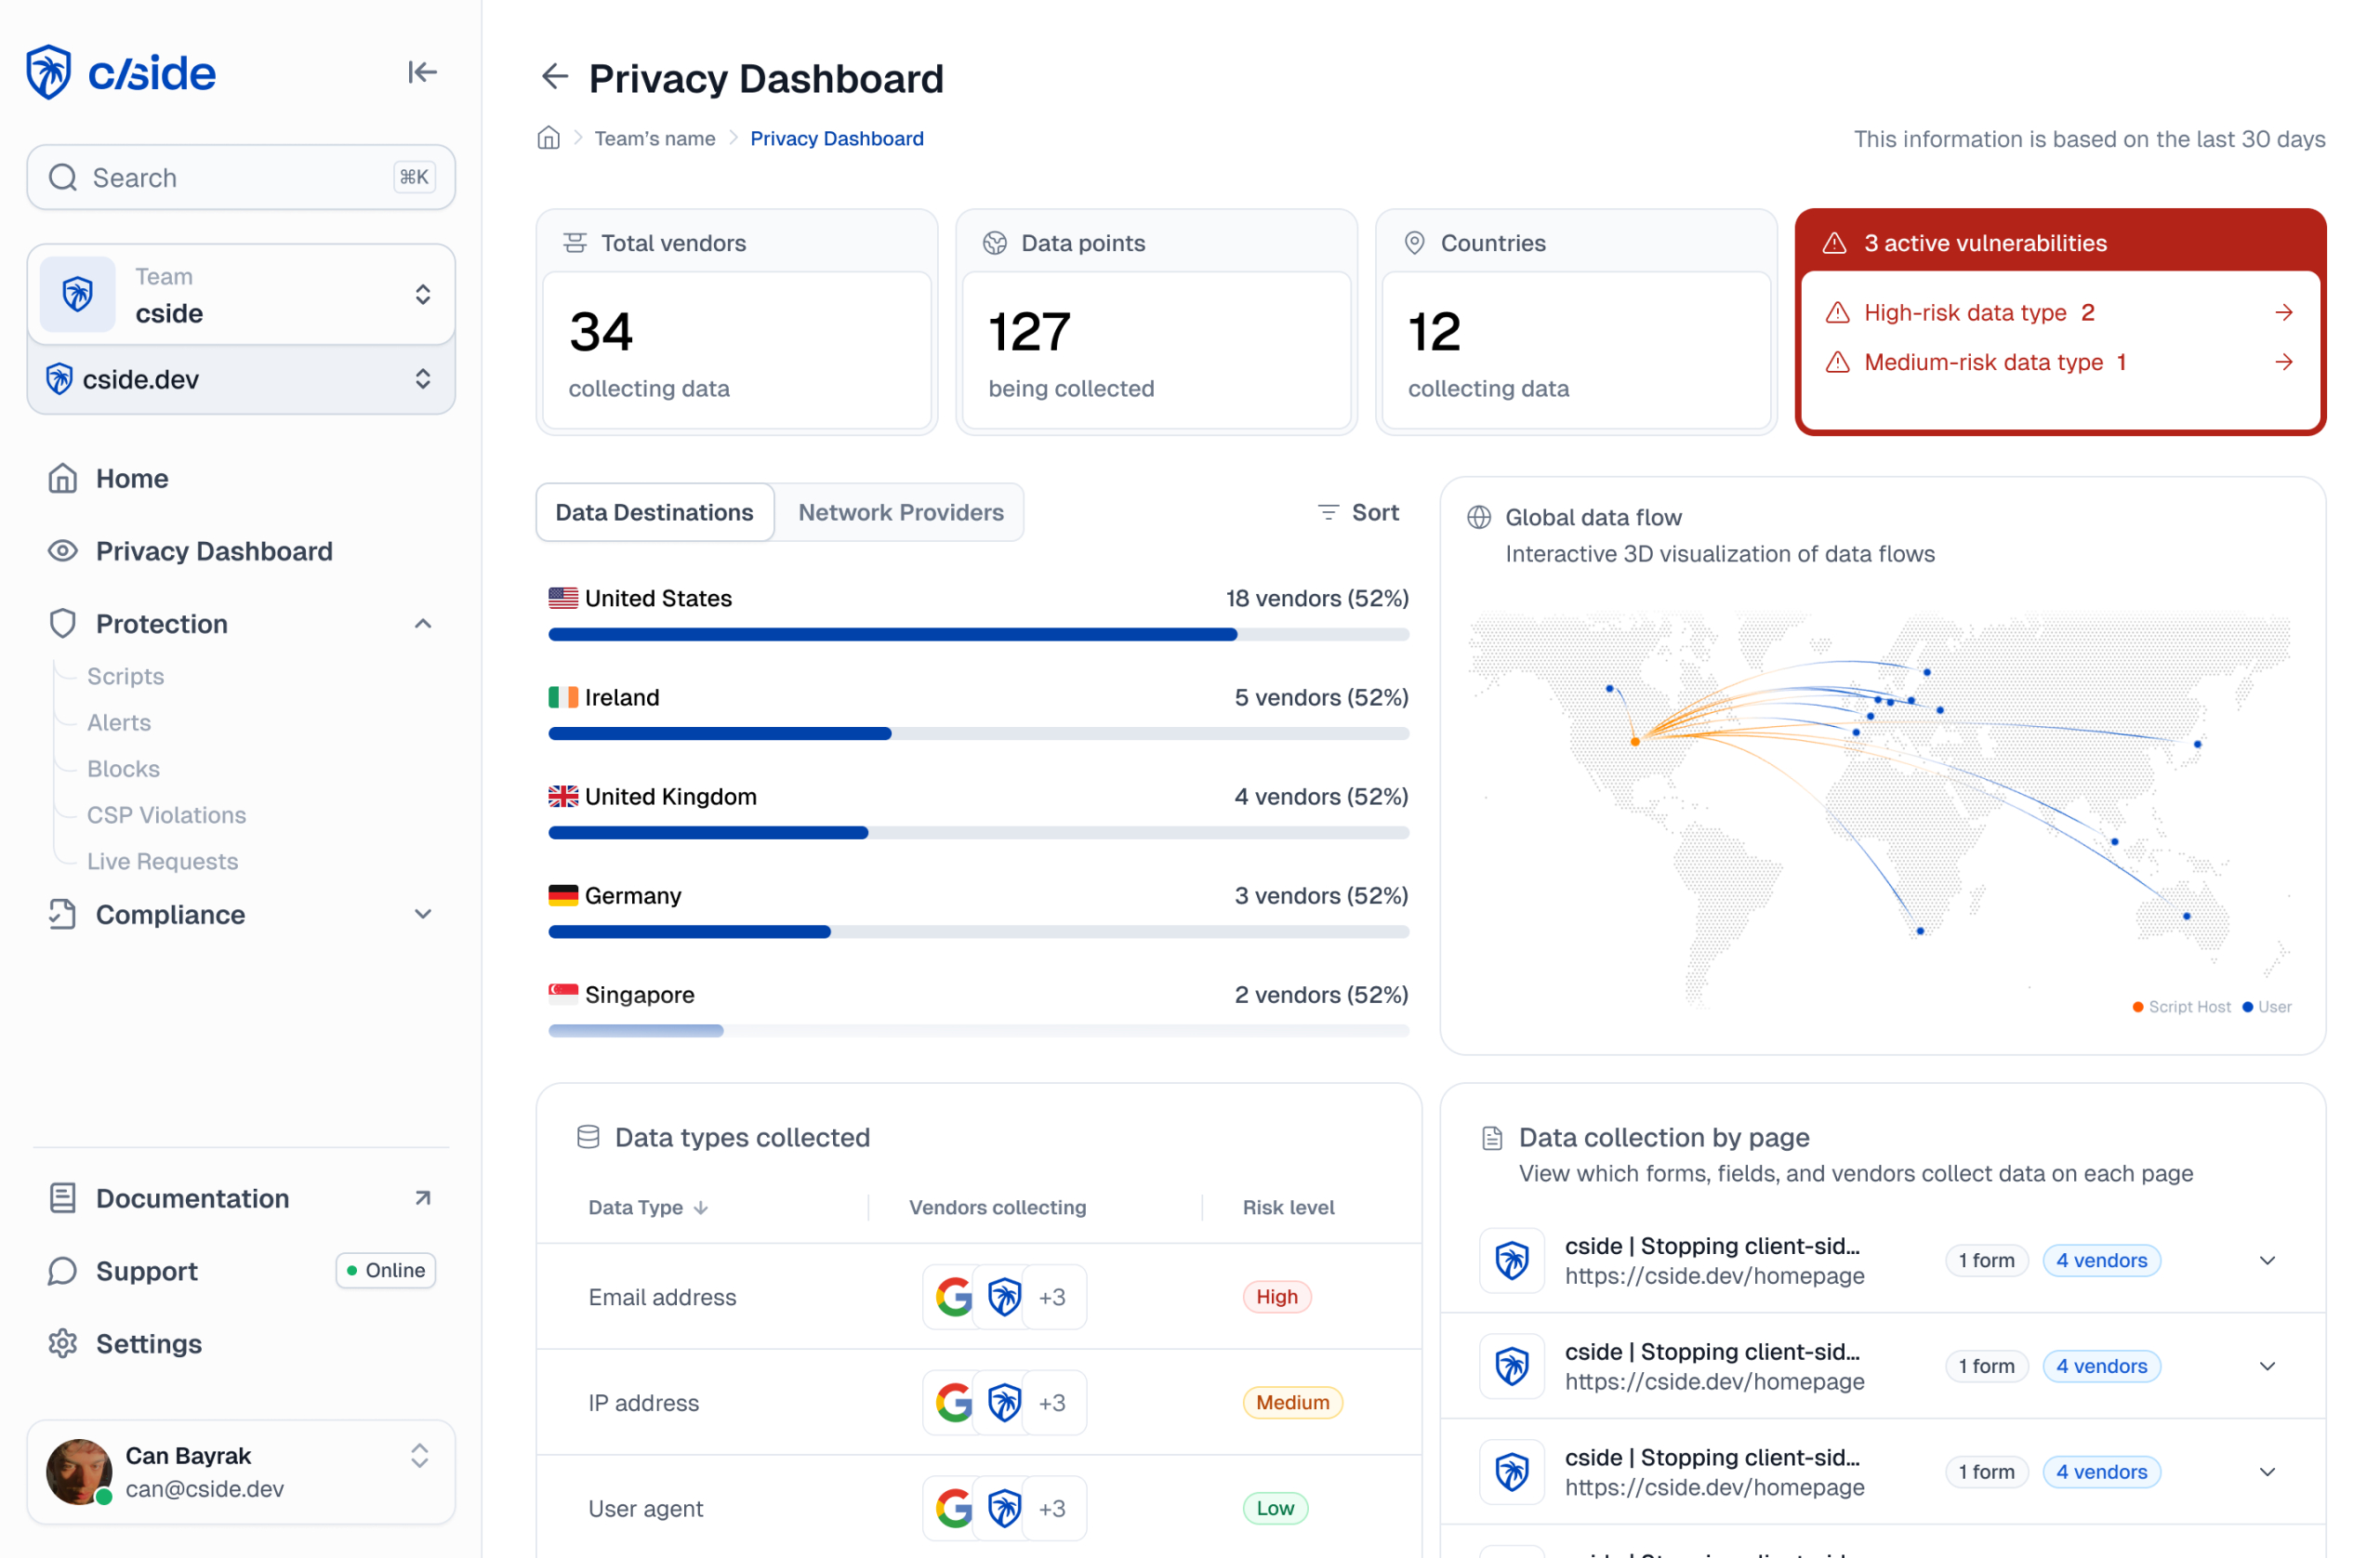Click the eye icon next to Privacy Dashboard
2380x1558 pixels.
62,551
